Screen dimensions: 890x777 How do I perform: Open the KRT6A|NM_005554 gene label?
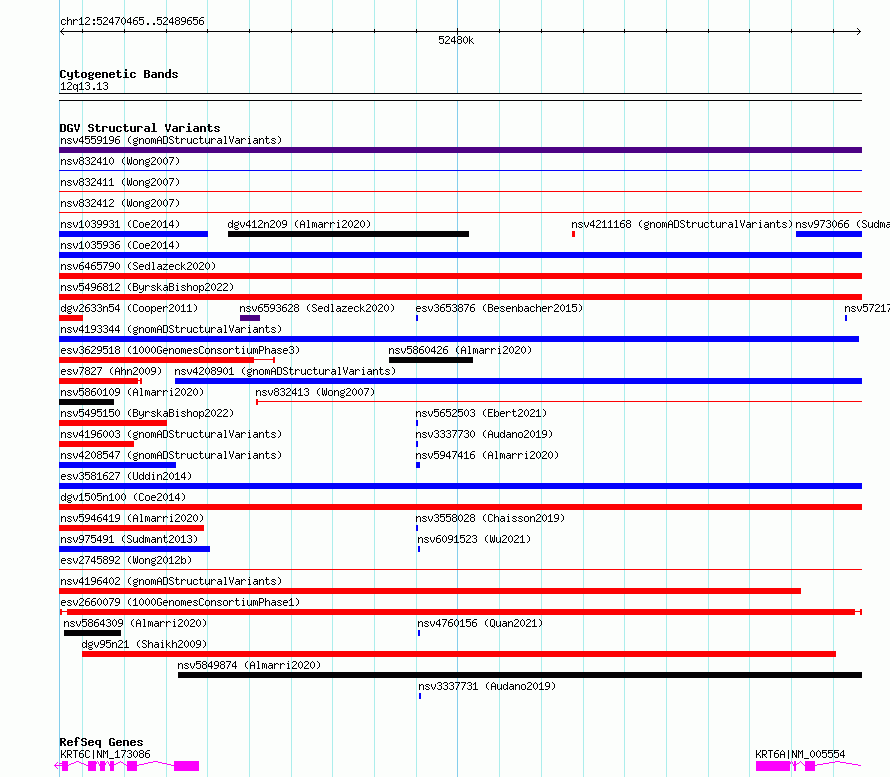click(x=800, y=754)
